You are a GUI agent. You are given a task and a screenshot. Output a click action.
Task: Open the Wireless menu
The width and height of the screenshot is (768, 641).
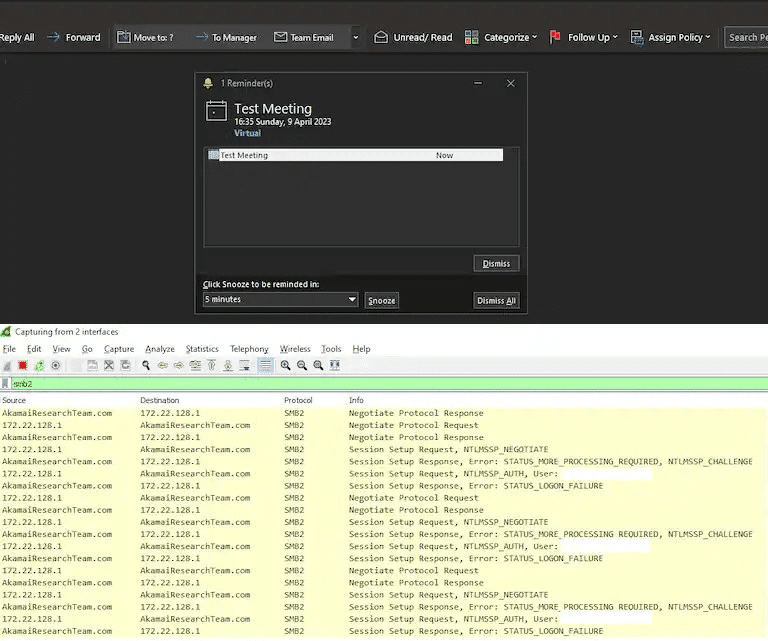(295, 349)
